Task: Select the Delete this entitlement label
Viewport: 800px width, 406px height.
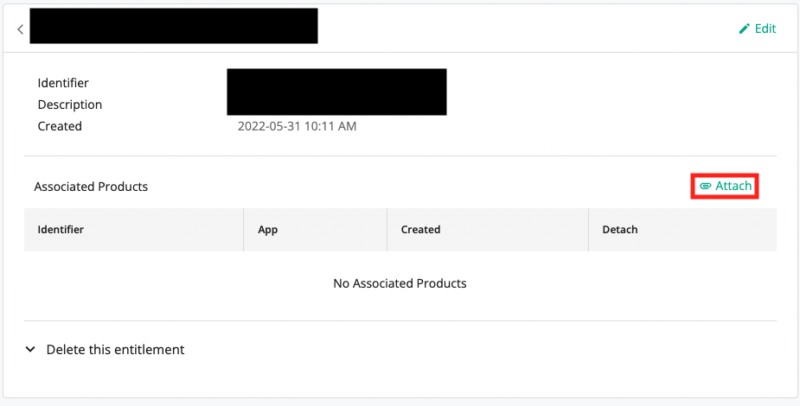Action: click(116, 350)
